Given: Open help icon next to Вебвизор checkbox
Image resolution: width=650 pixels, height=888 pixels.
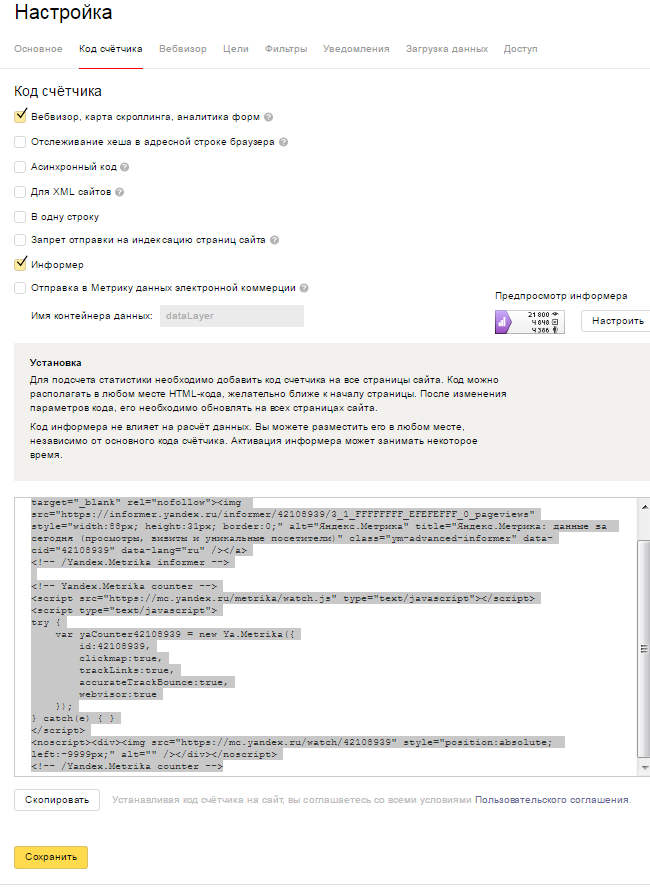Looking at the screenshot, I should [x=268, y=117].
